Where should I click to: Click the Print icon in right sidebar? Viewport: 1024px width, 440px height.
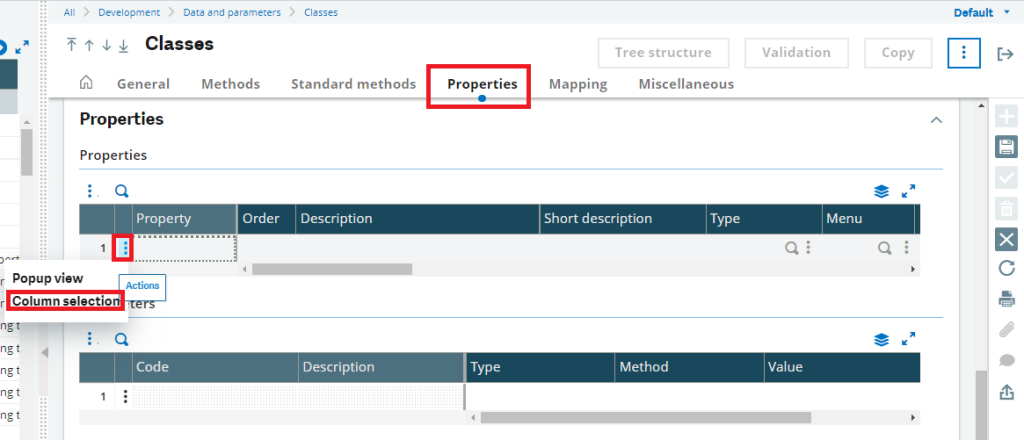[x=1006, y=300]
